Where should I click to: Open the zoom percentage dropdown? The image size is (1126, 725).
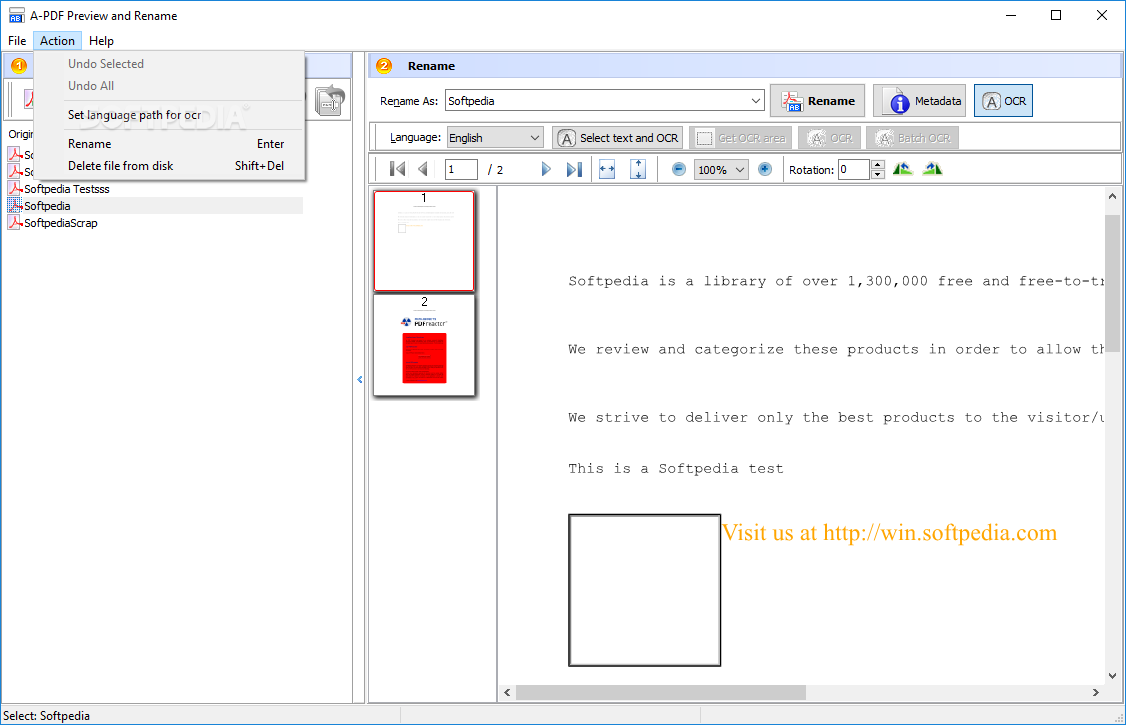point(740,169)
